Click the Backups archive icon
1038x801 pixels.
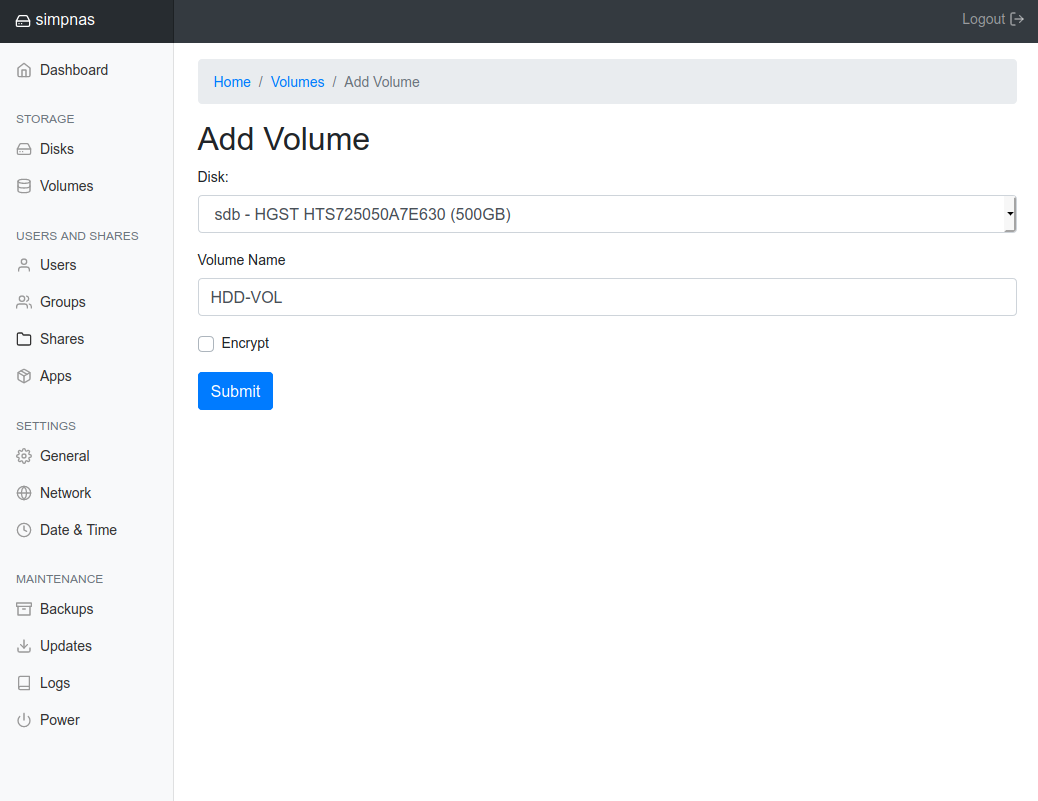[x=24, y=610]
